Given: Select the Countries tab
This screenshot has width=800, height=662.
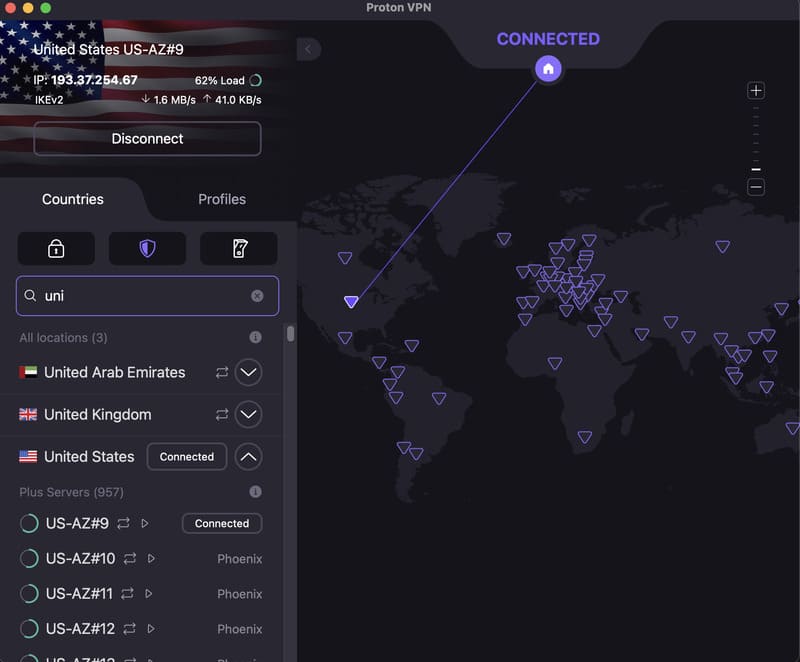Looking at the screenshot, I should [x=72, y=199].
